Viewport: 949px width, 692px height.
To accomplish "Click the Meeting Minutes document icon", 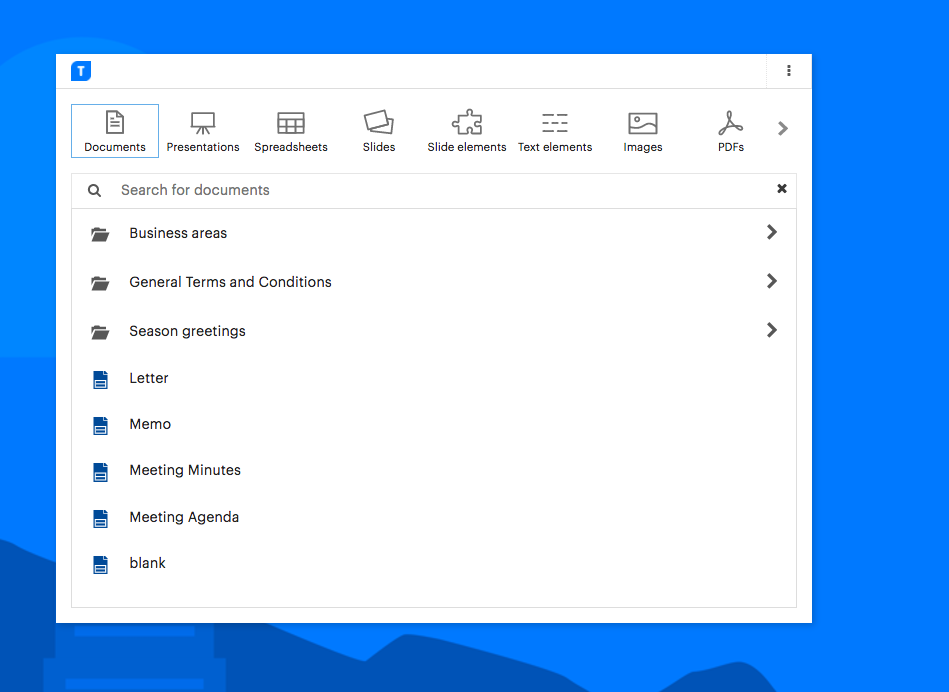I will coord(100,472).
